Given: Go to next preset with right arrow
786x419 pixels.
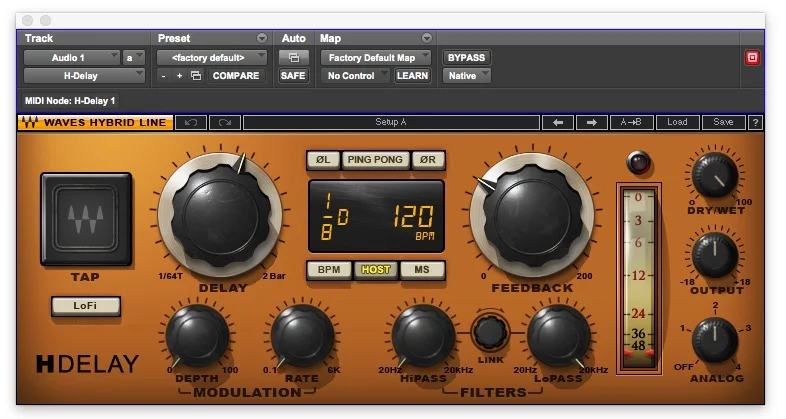Looking at the screenshot, I should [x=592, y=122].
